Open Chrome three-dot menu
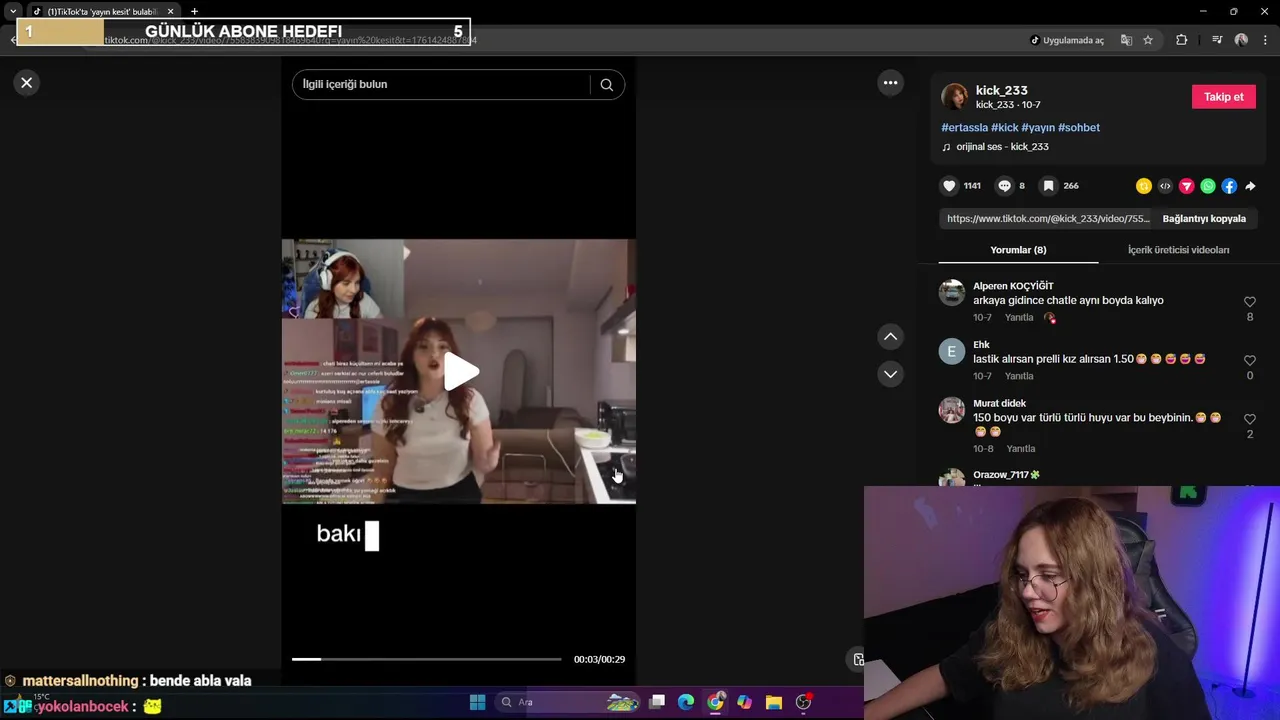 click(x=1265, y=40)
